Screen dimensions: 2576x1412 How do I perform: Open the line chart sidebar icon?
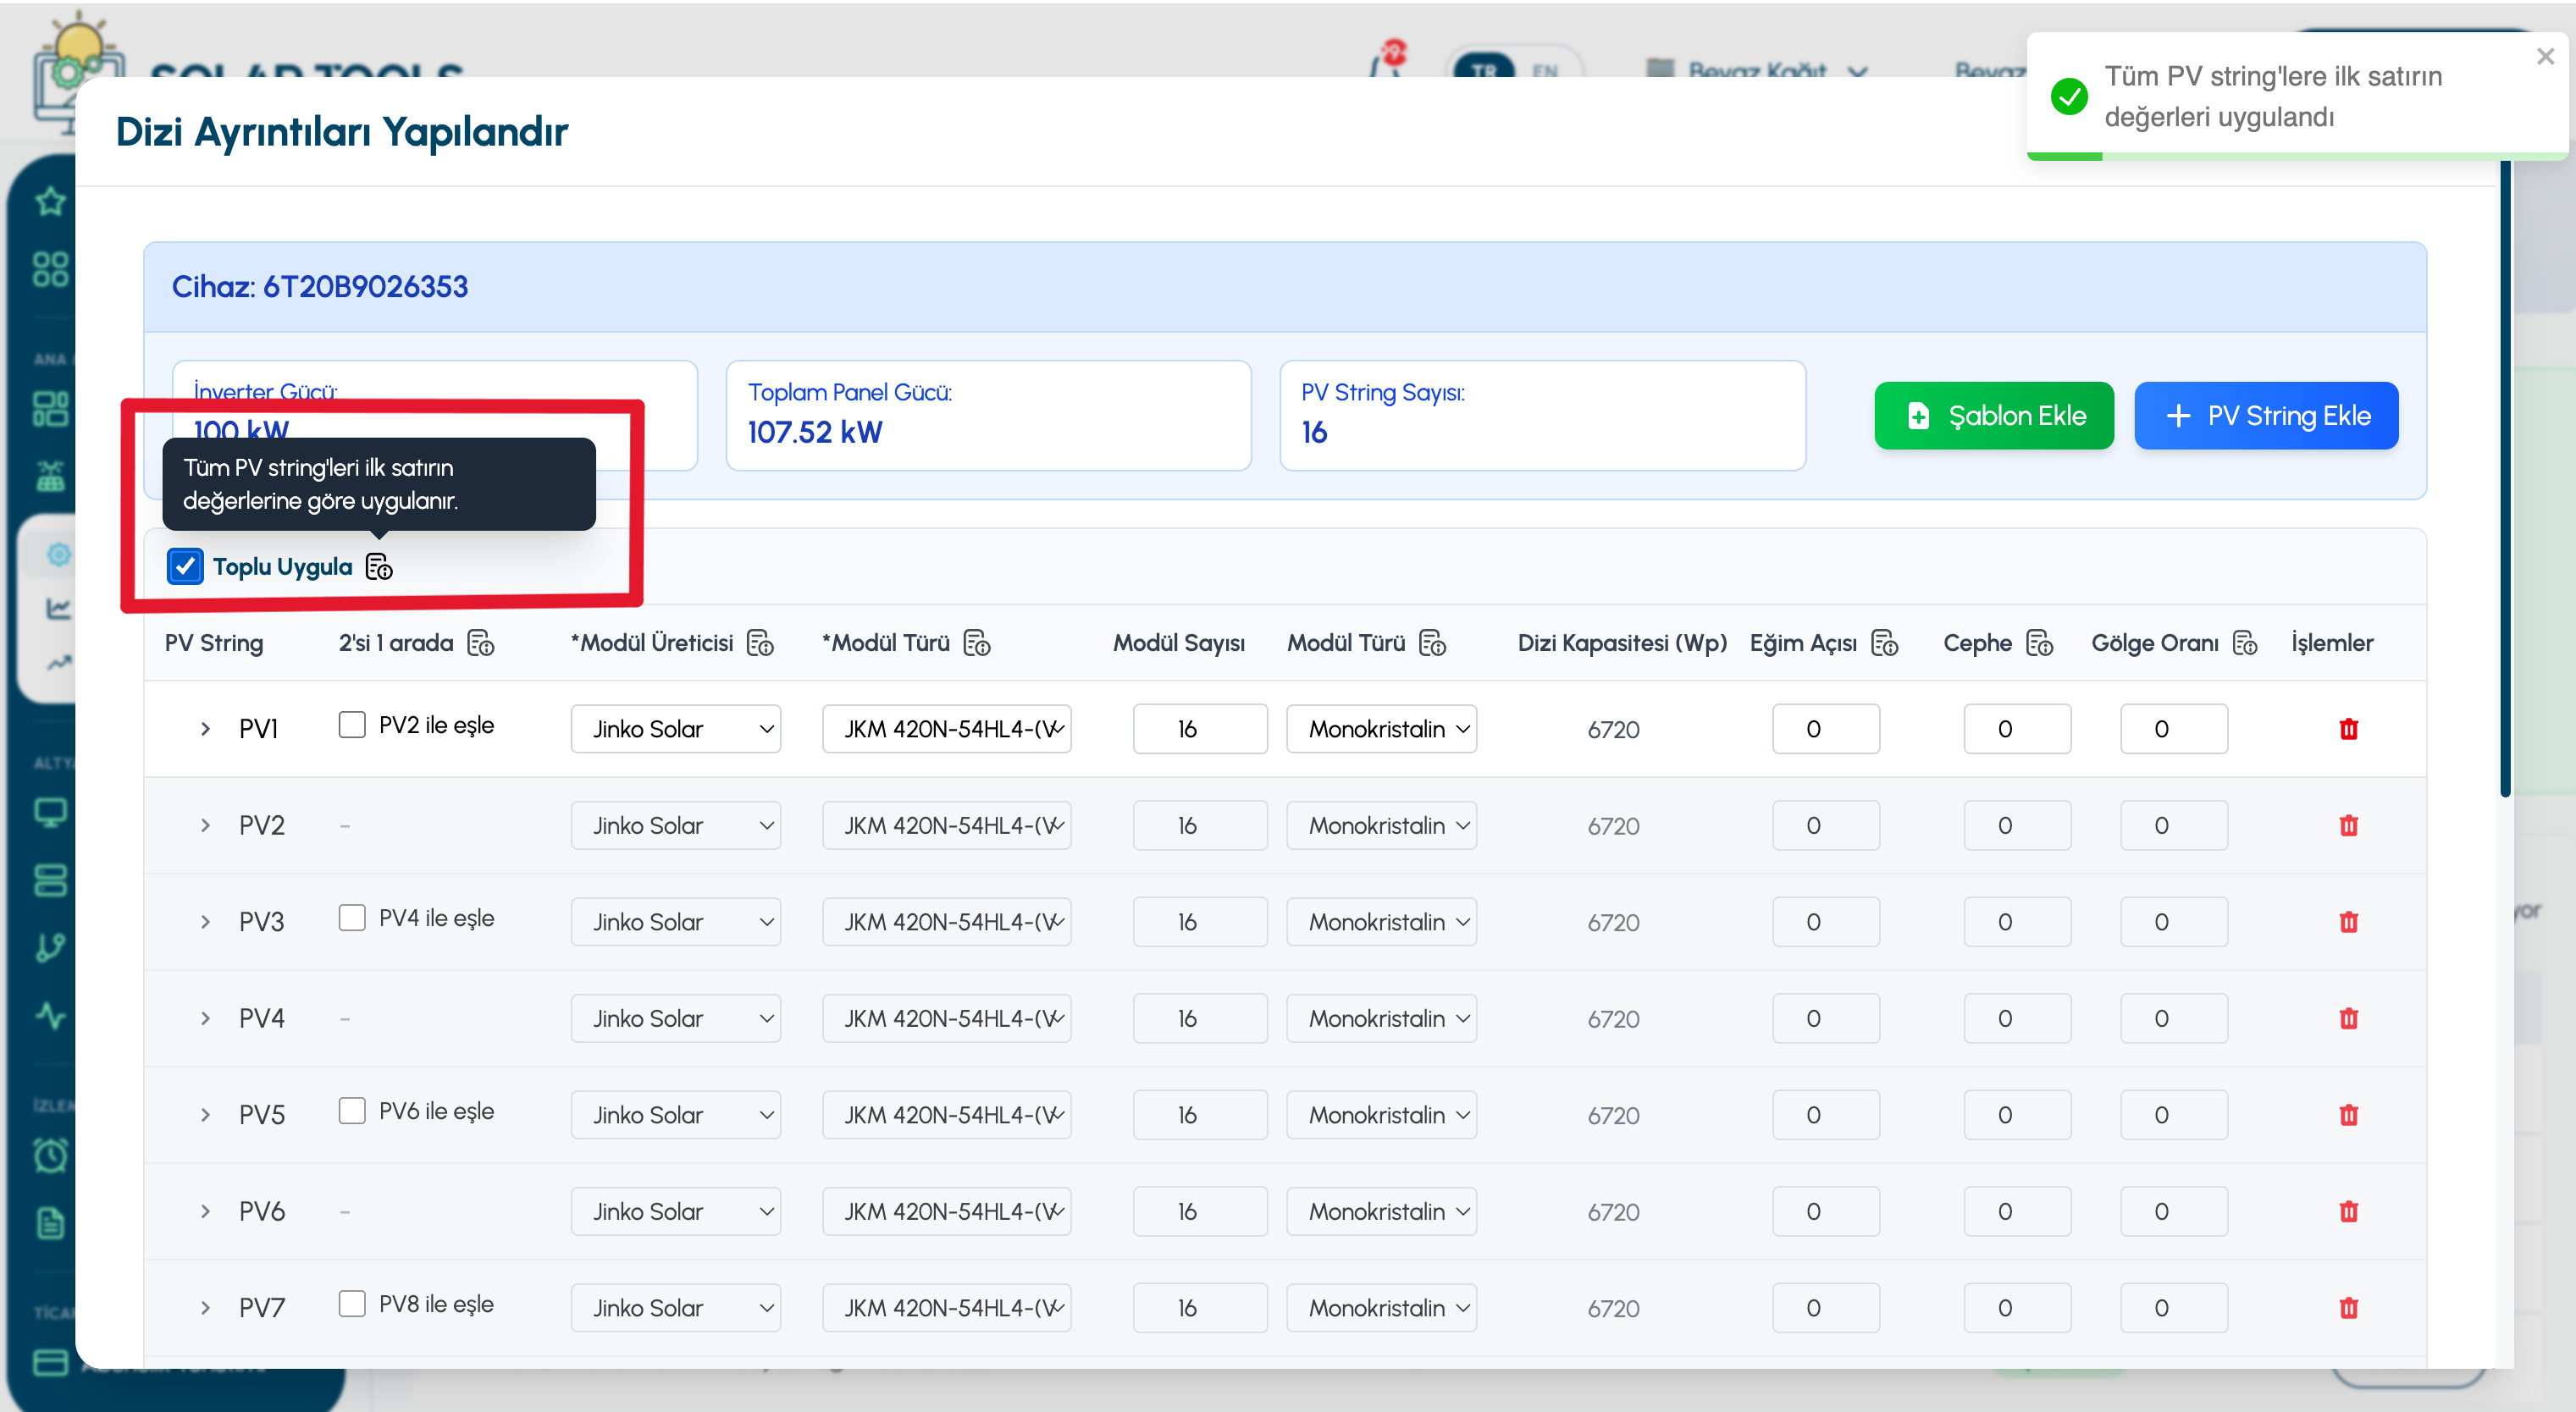58,608
